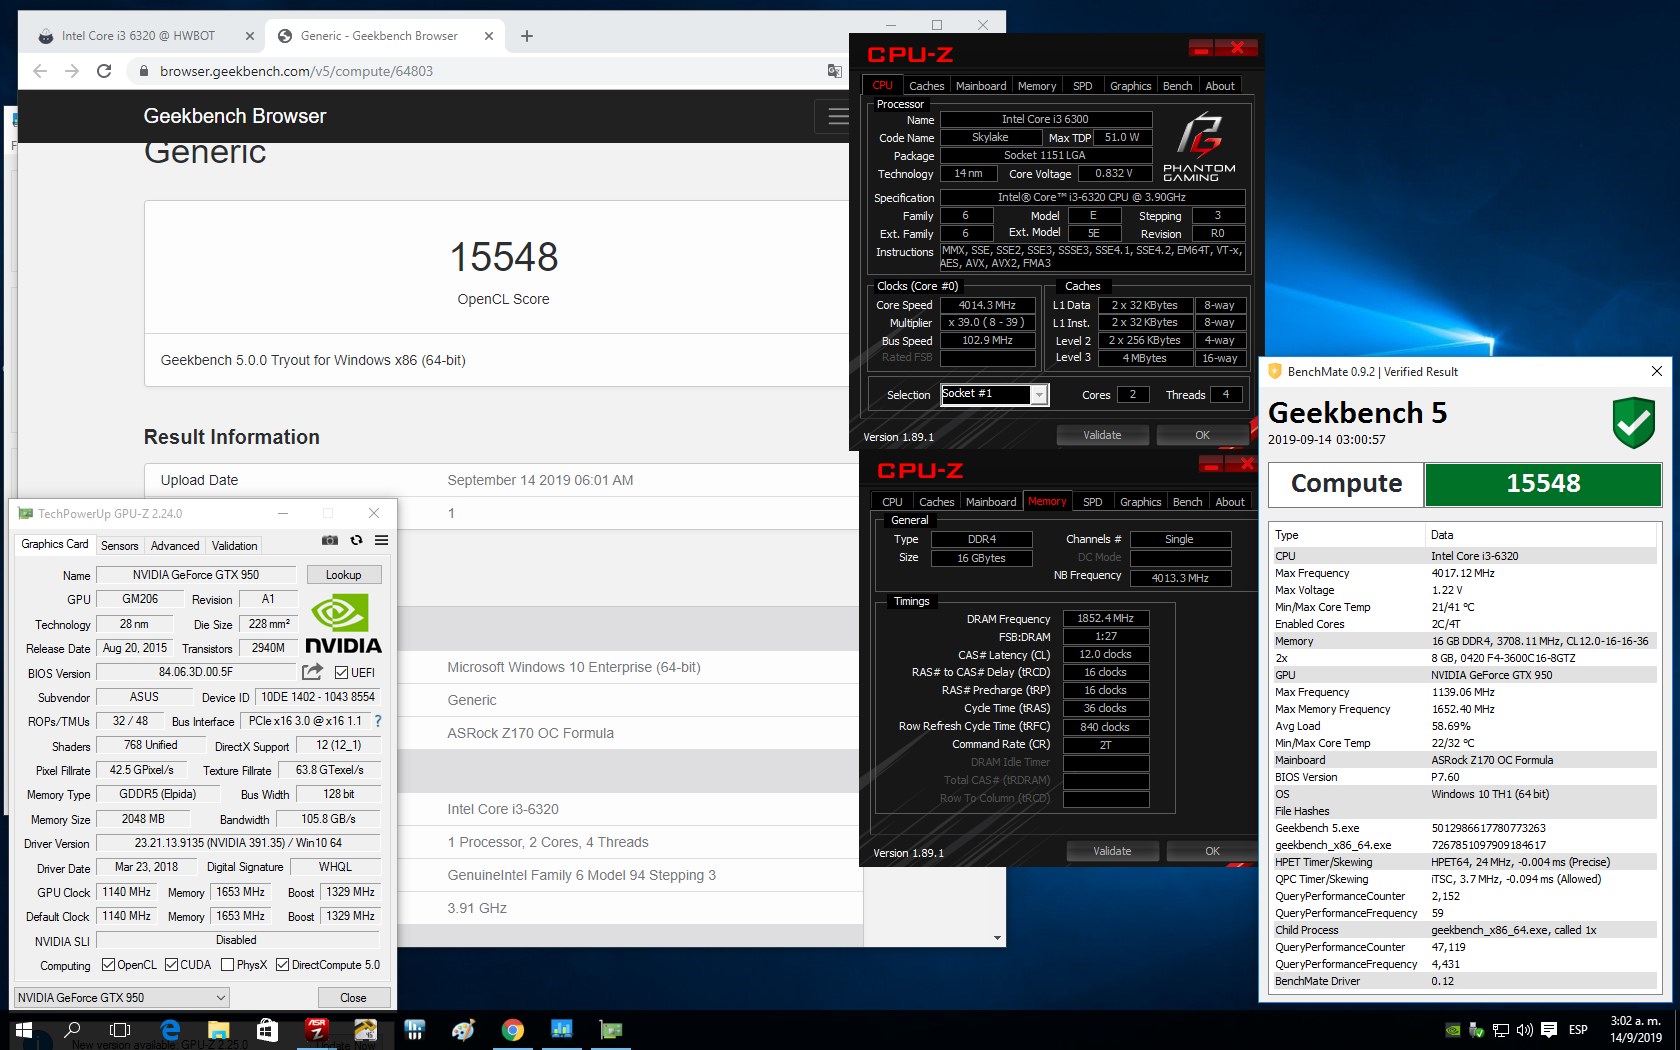The width and height of the screenshot is (1680, 1050).
Task: Launch Microsoft Edge from taskbar
Action: click(170, 1030)
